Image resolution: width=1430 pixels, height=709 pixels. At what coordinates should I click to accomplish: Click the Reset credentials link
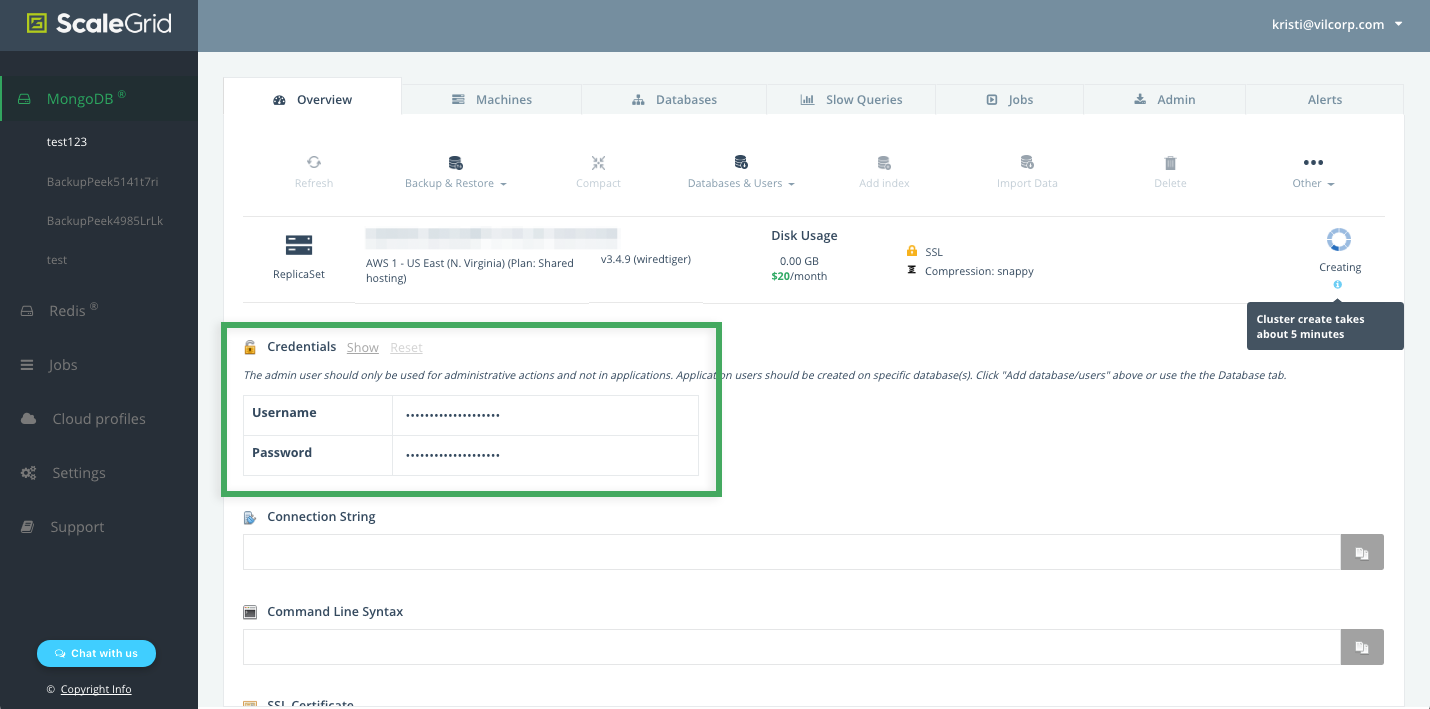point(406,347)
